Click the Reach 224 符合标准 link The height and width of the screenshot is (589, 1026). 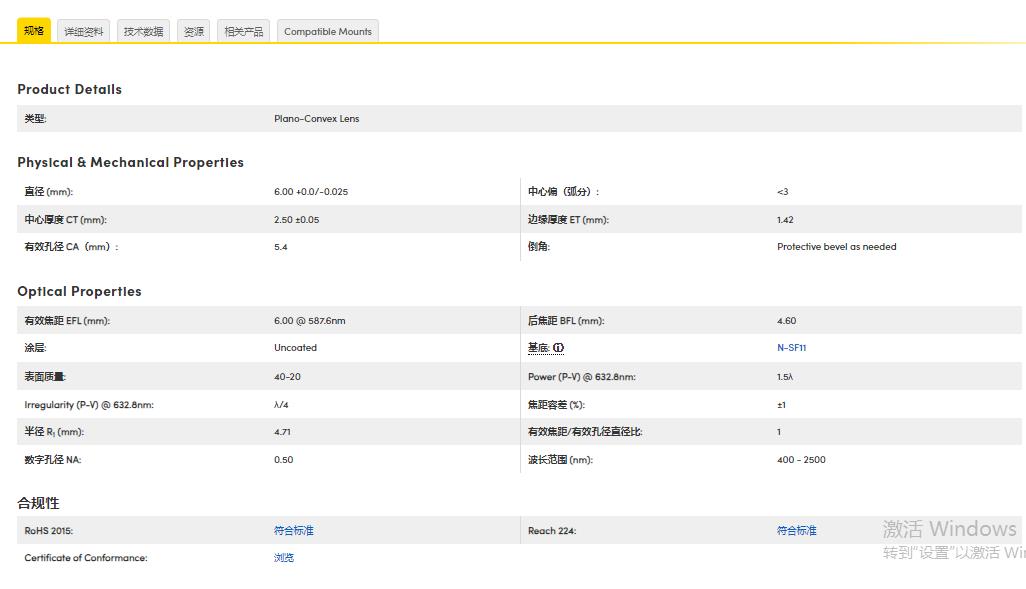(x=797, y=530)
